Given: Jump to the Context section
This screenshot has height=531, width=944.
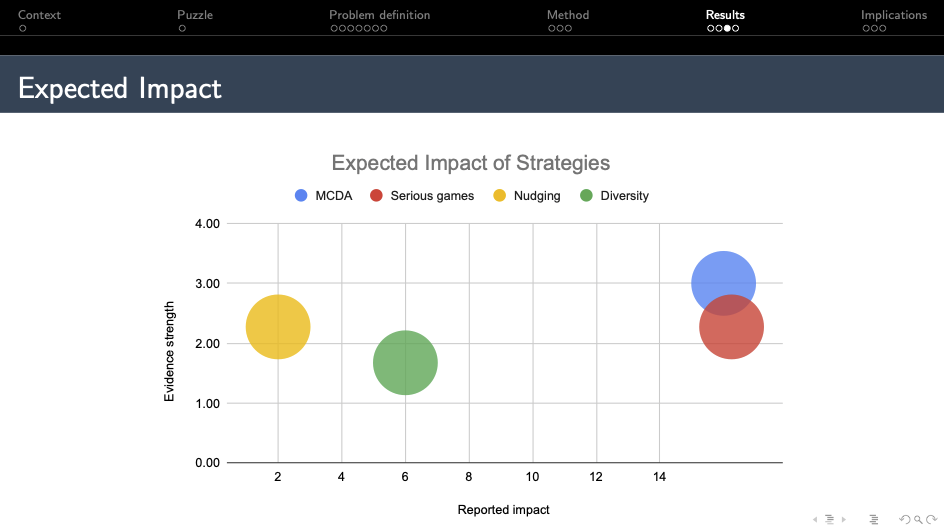Looking at the screenshot, I should point(39,14).
